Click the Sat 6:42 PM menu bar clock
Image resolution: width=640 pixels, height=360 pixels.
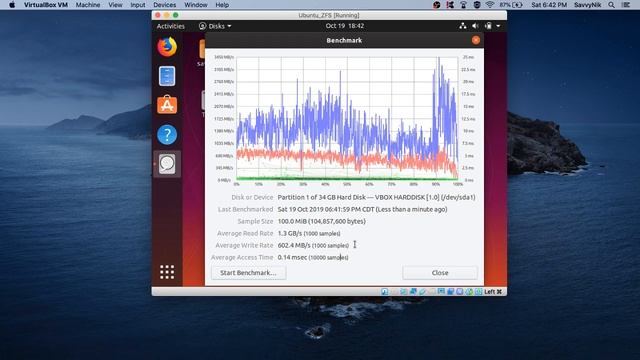click(549, 5)
